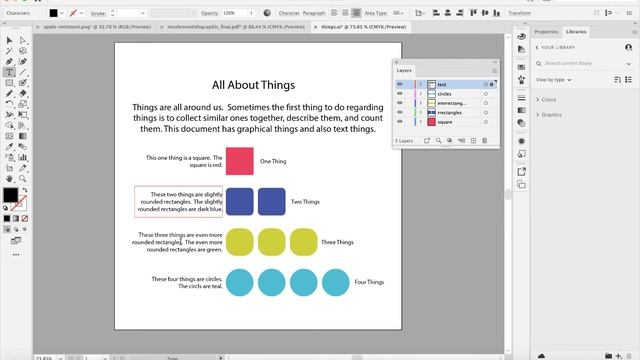Select the Line Segment tool

23,72
